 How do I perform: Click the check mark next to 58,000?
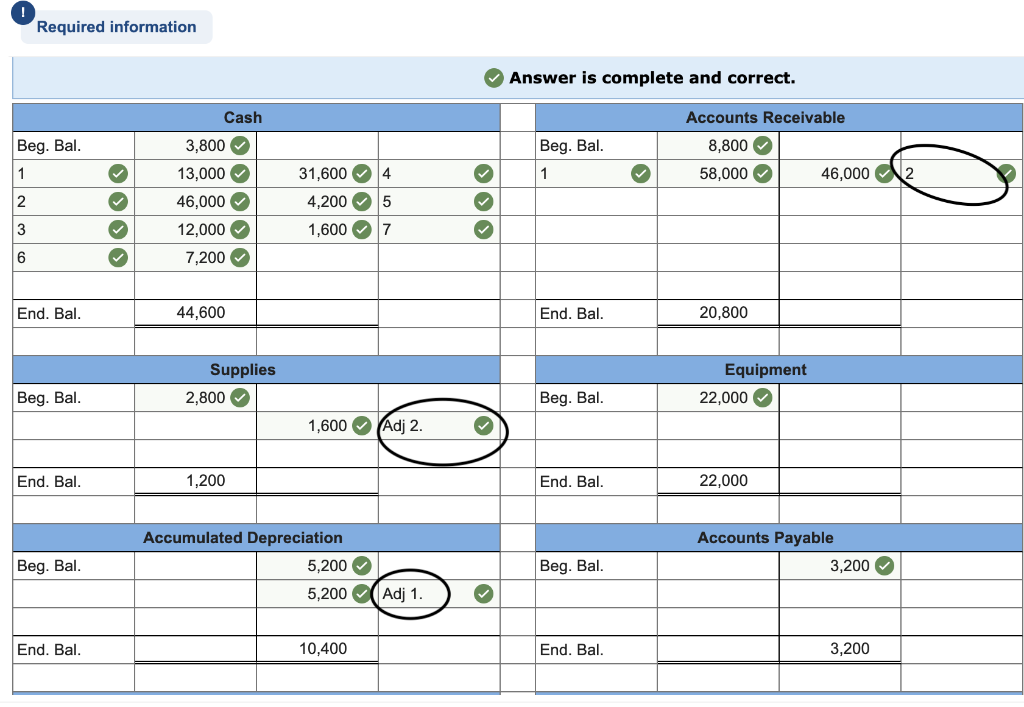tap(763, 174)
